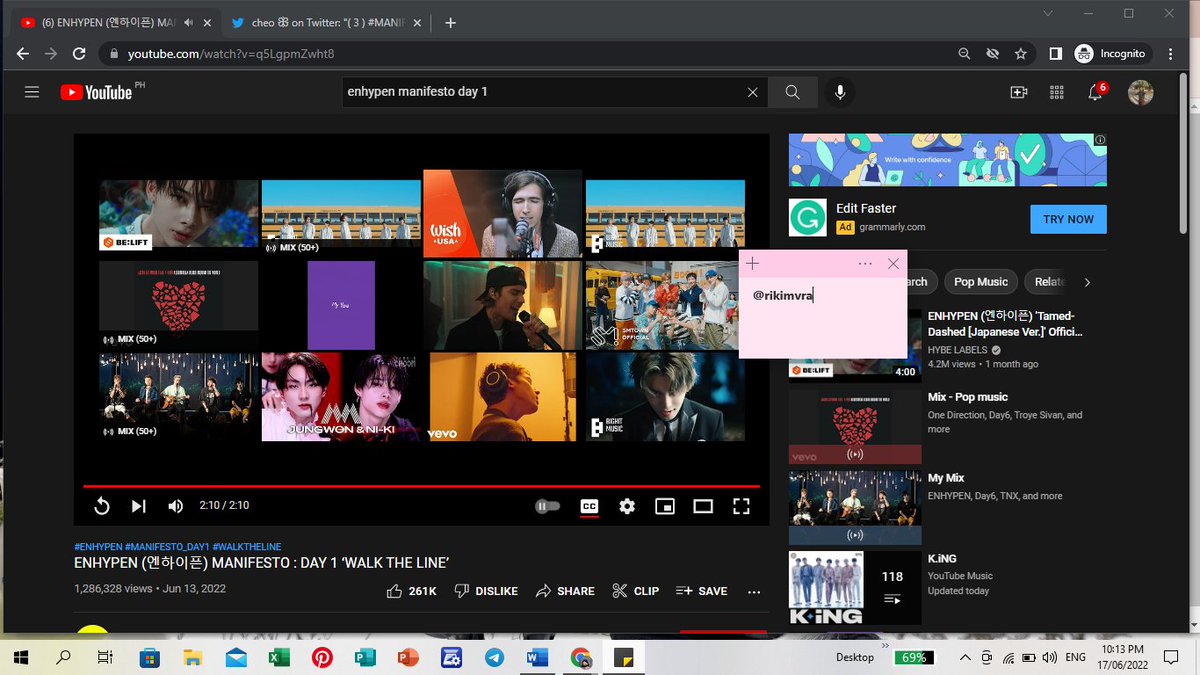Toggle closed captions CC
The width and height of the screenshot is (1200, 675).
tap(589, 506)
